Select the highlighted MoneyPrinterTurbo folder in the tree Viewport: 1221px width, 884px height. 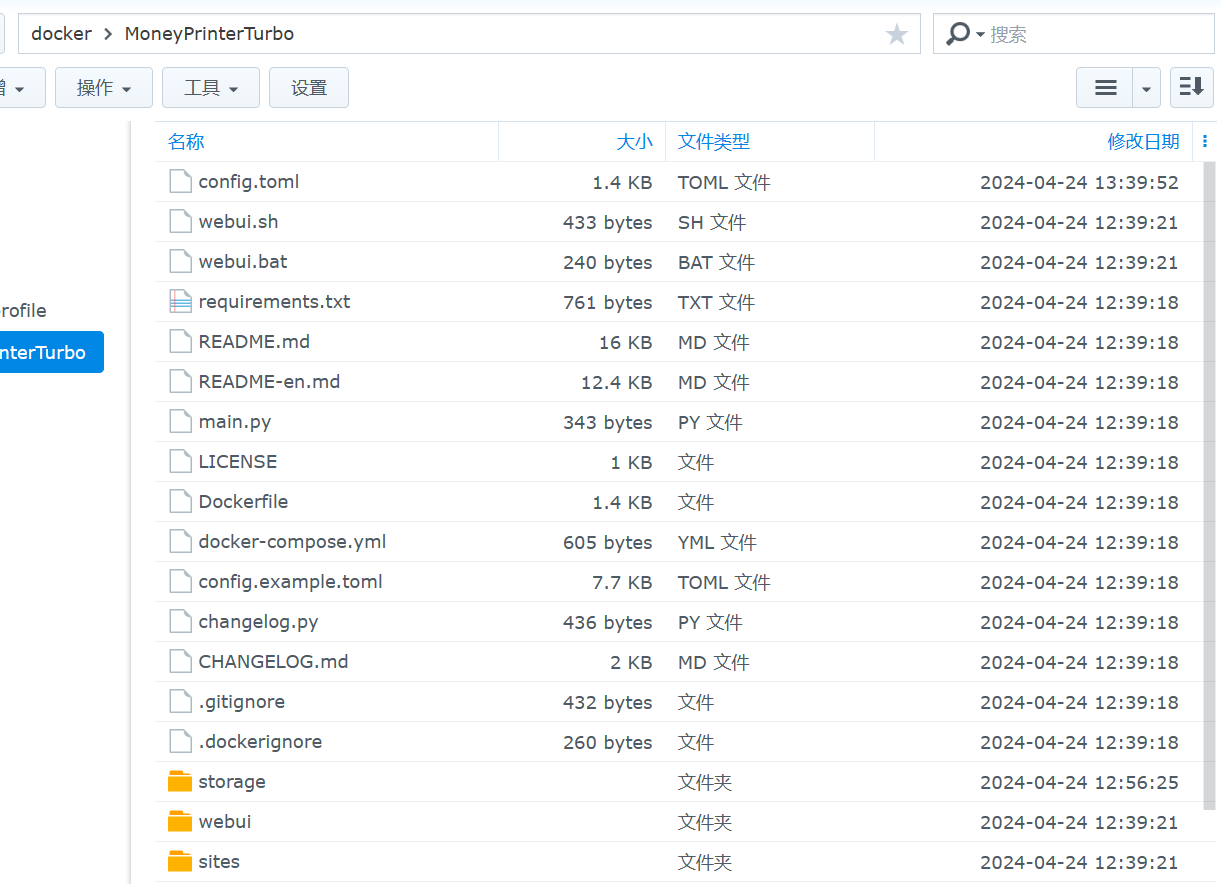(x=50, y=352)
